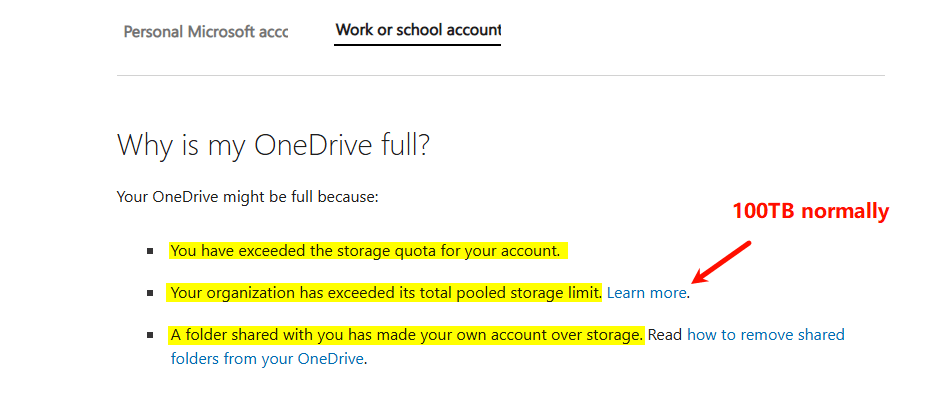Click the horizontal divider below the tabs

500,76
